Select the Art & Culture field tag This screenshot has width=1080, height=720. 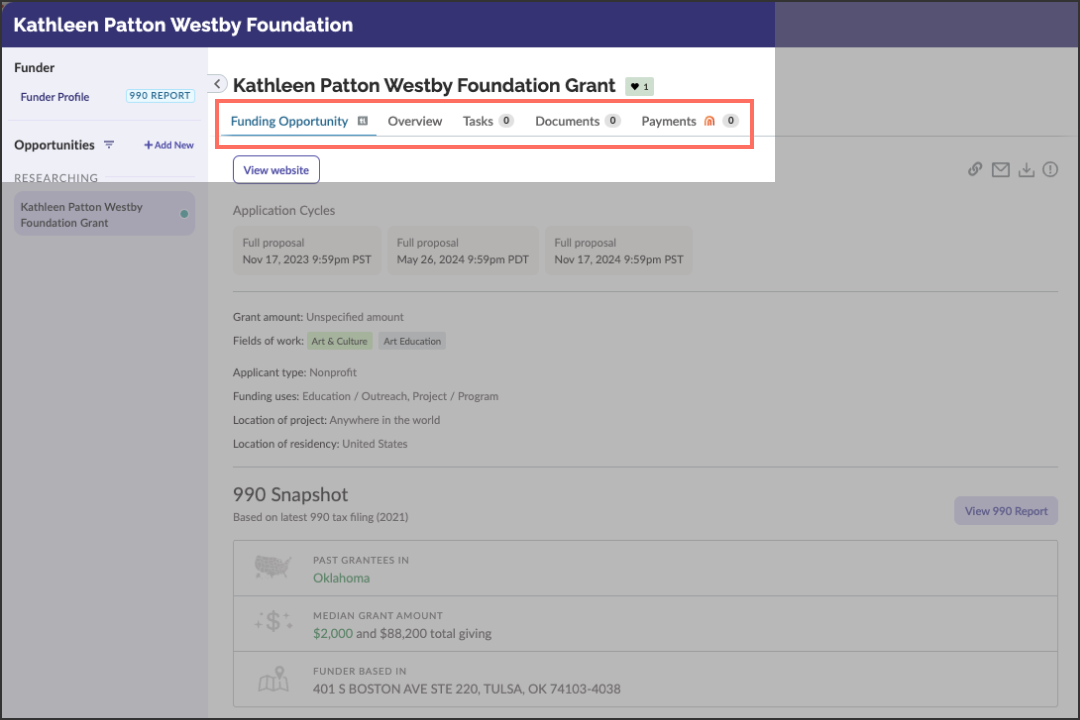[340, 341]
